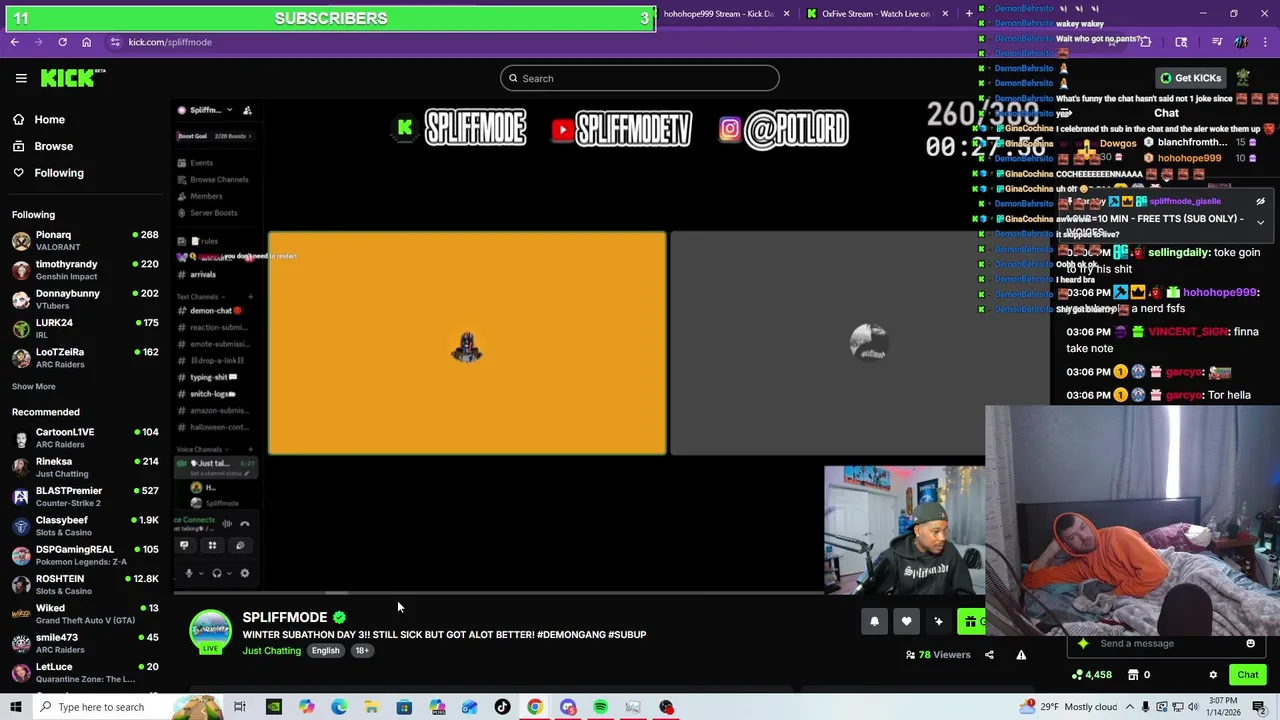Open Donnaybunny's VTubers channel
Screen dimensions: 1280x720
point(85,299)
